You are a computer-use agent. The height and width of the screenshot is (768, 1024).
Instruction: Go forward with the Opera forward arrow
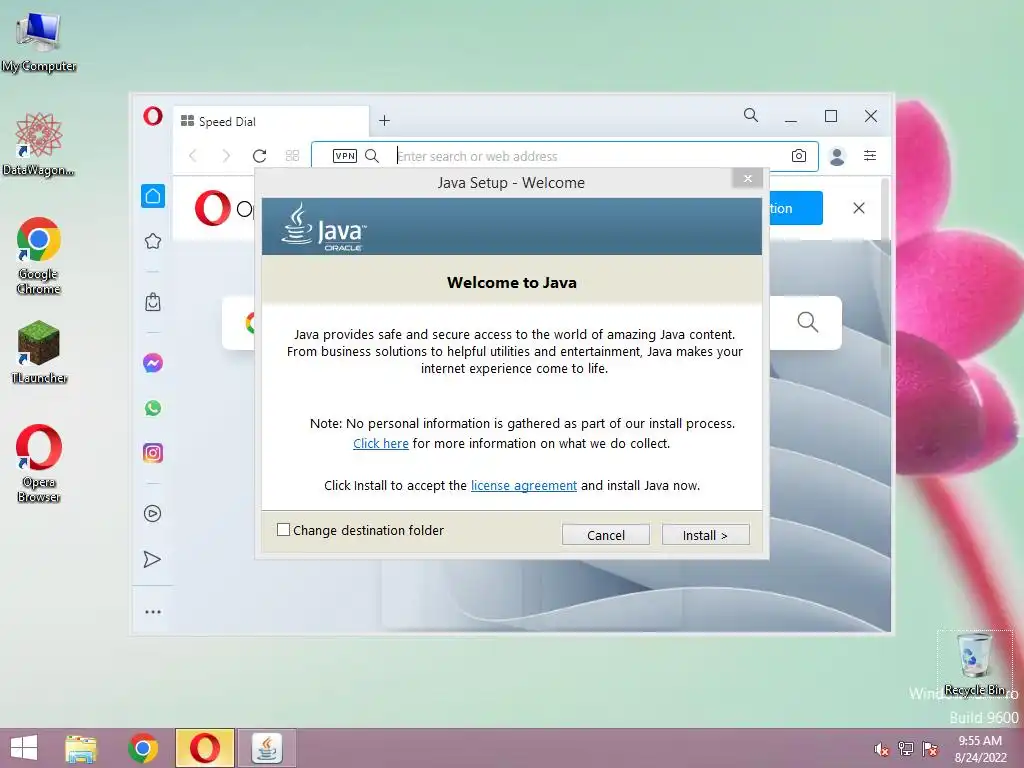click(226, 155)
